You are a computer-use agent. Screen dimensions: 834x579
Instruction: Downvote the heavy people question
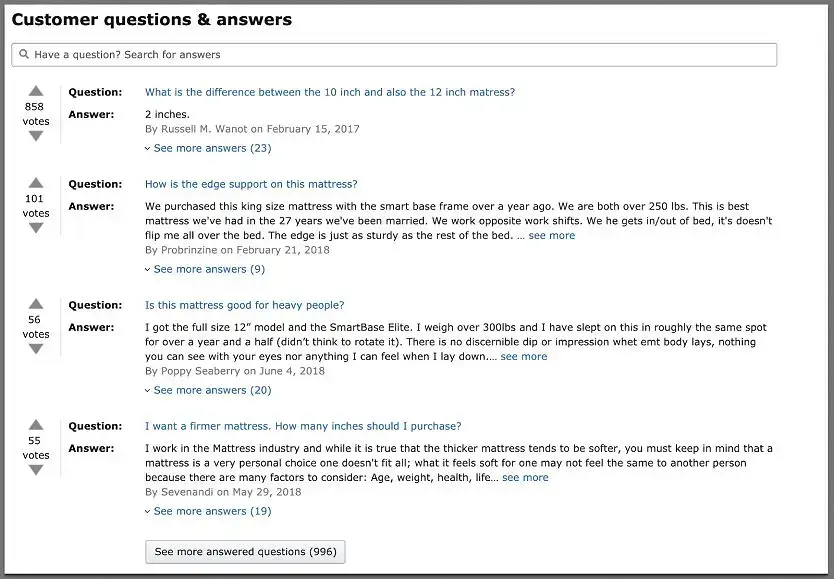[x=36, y=349]
